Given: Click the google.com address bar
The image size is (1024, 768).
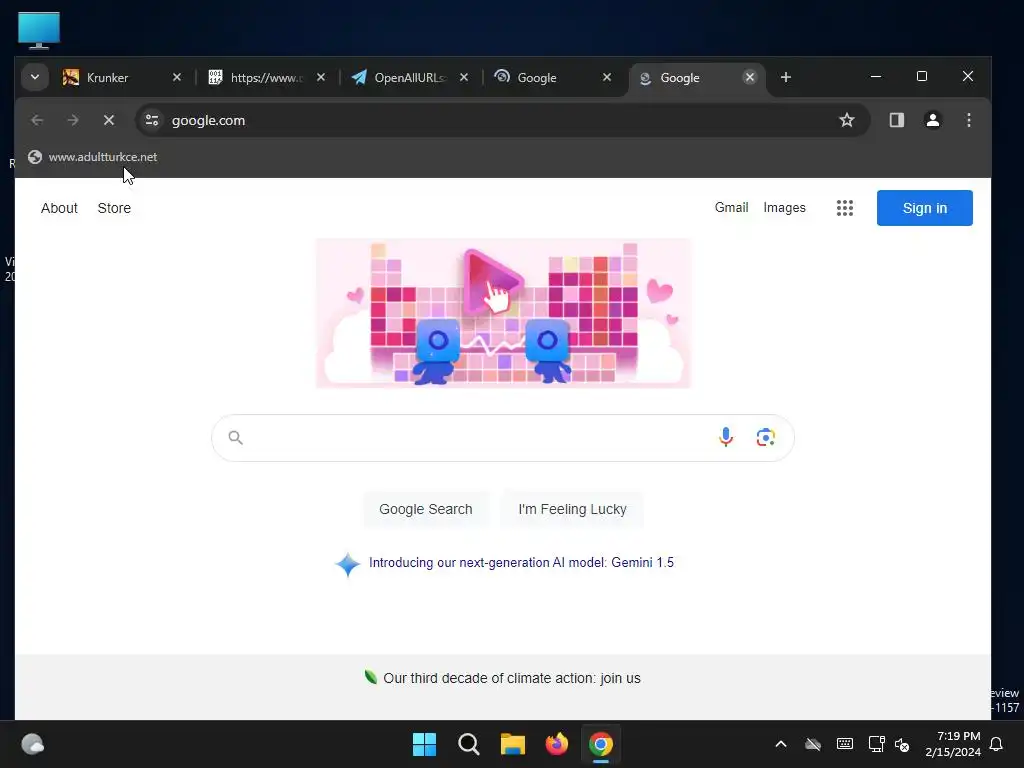Looking at the screenshot, I should click(x=503, y=120).
